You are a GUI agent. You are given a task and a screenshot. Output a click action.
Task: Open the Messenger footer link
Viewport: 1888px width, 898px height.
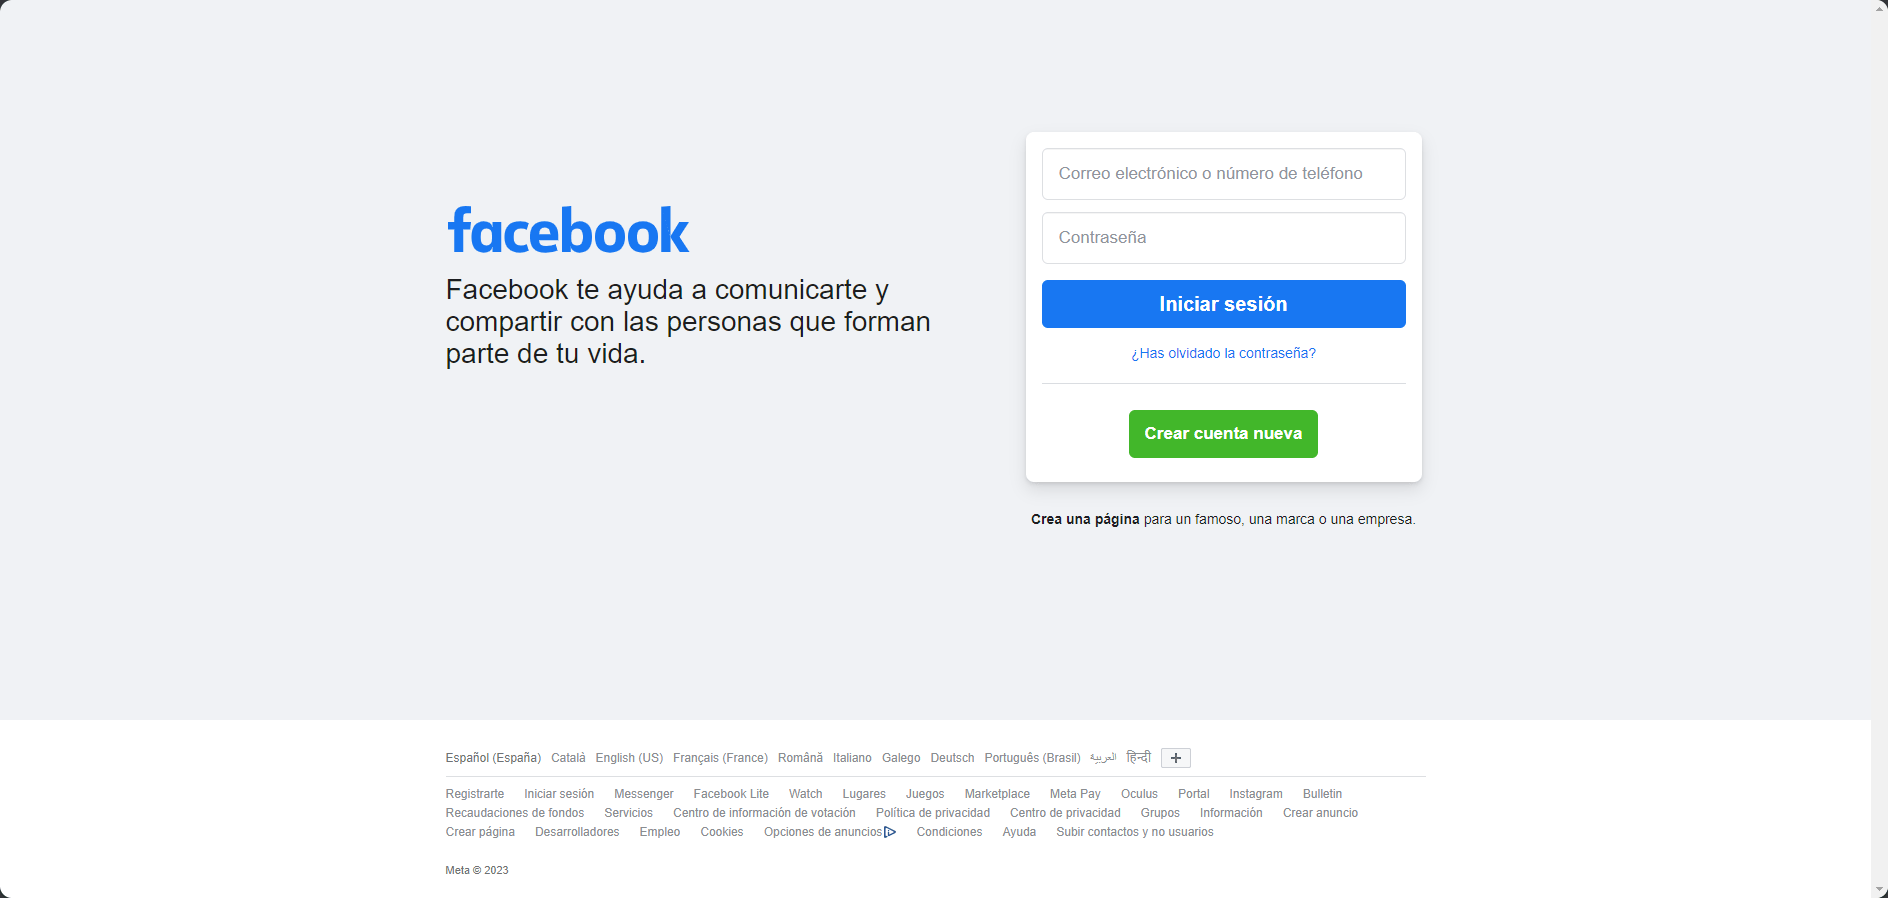pyautogui.click(x=643, y=794)
